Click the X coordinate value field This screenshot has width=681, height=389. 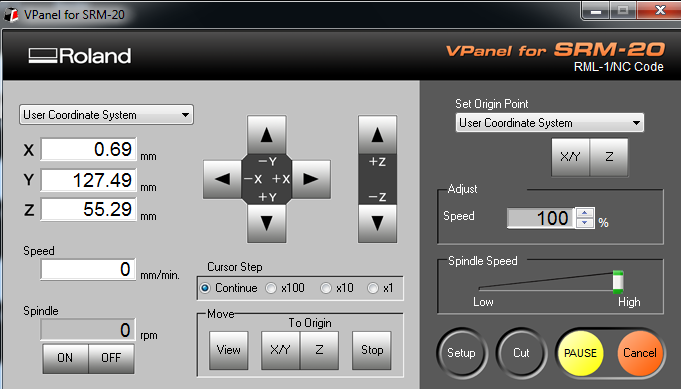(x=89, y=149)
